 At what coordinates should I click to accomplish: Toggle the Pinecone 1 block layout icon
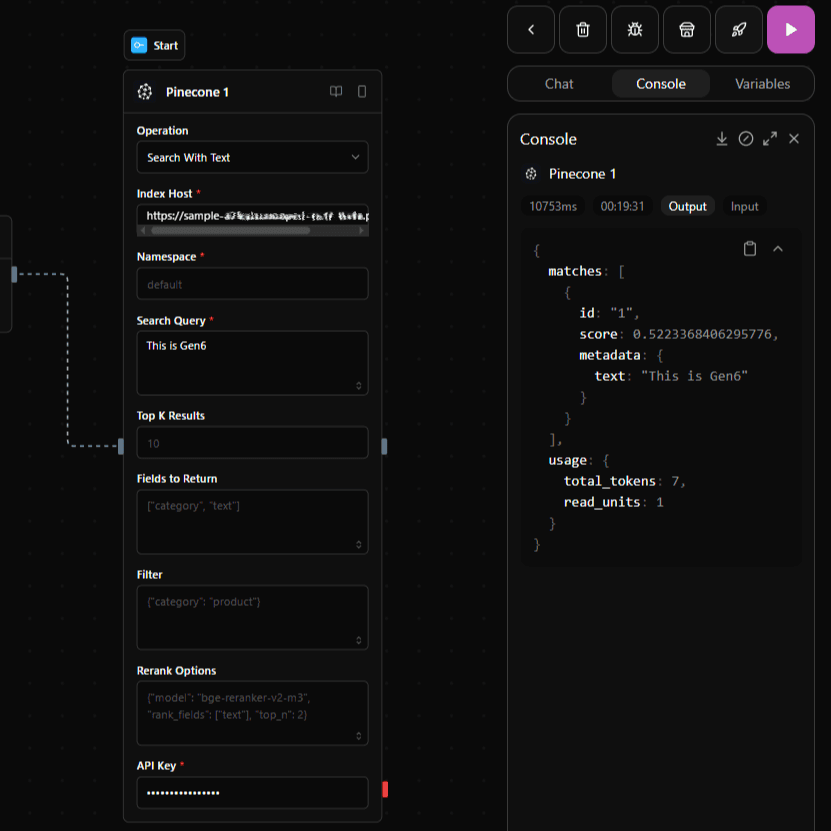click(362, 92)
